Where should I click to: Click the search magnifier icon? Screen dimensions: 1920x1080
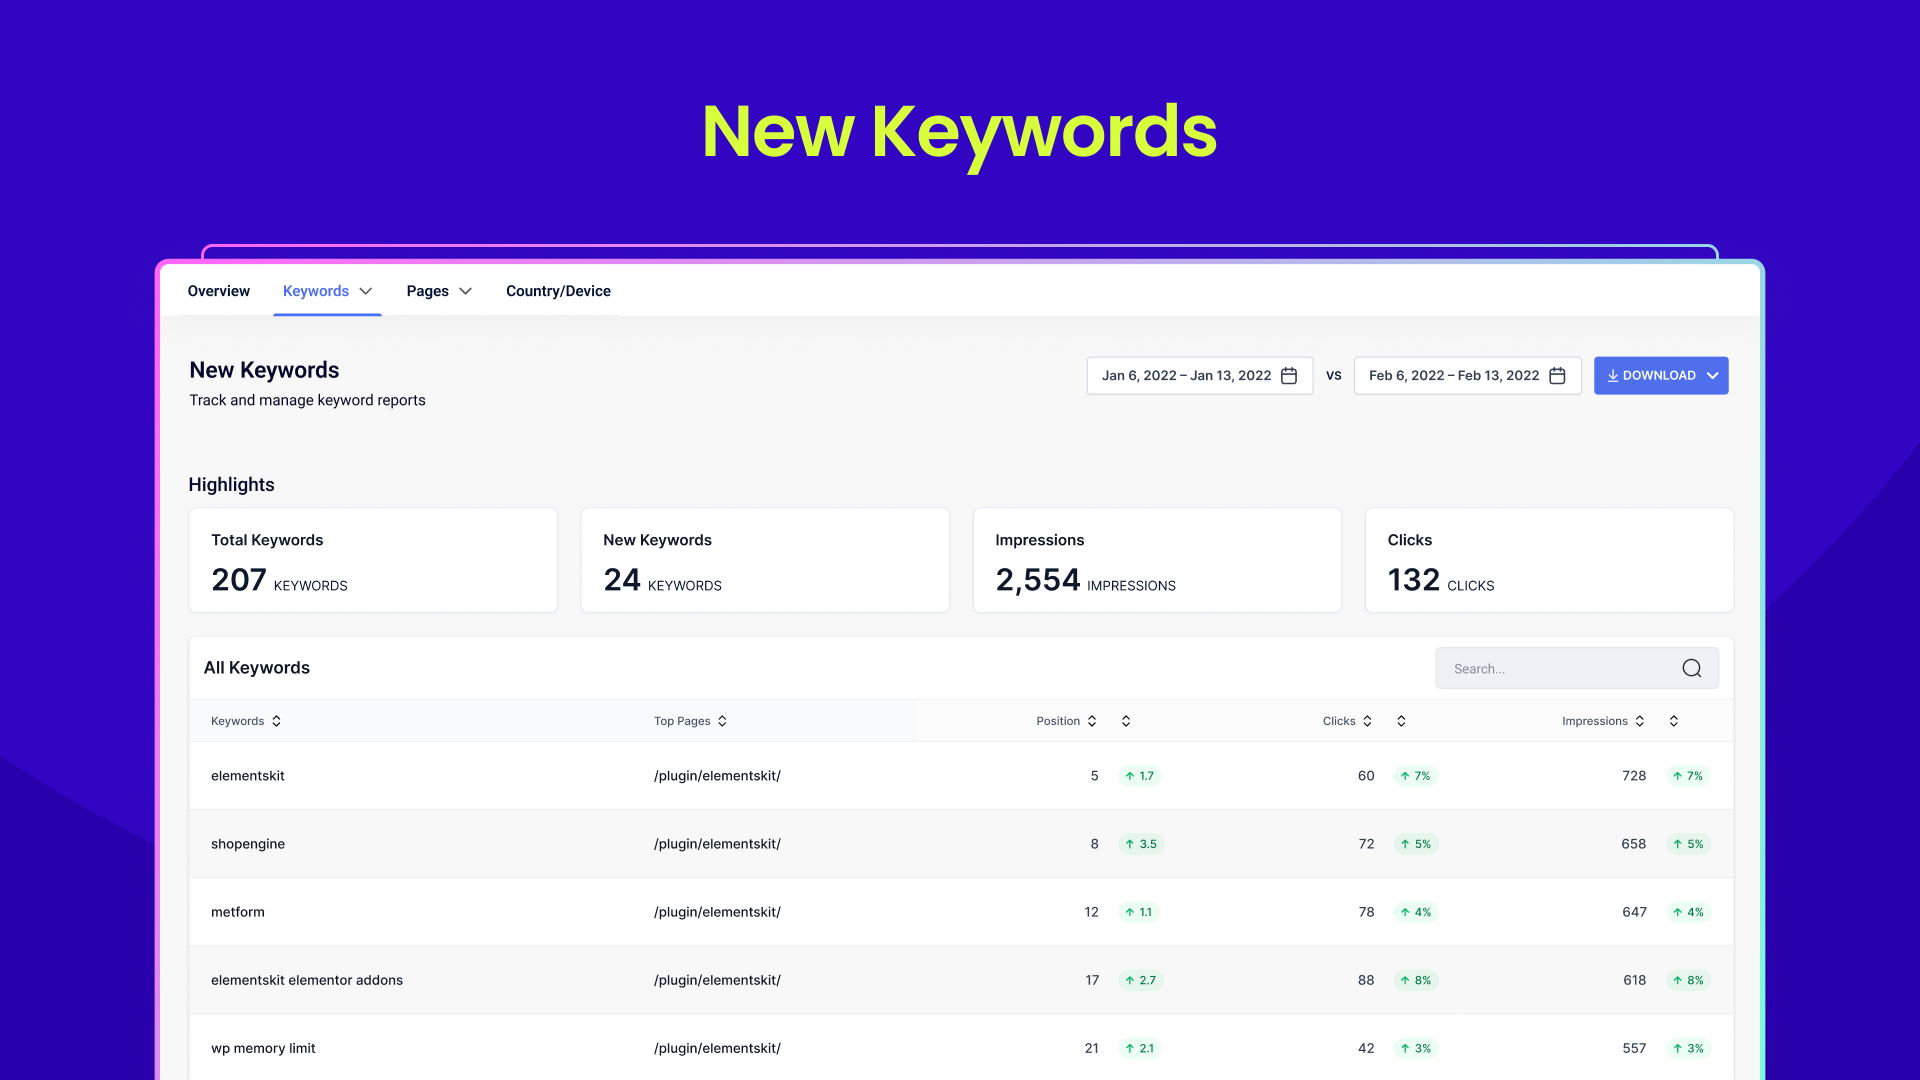[x=1691, y=668]
